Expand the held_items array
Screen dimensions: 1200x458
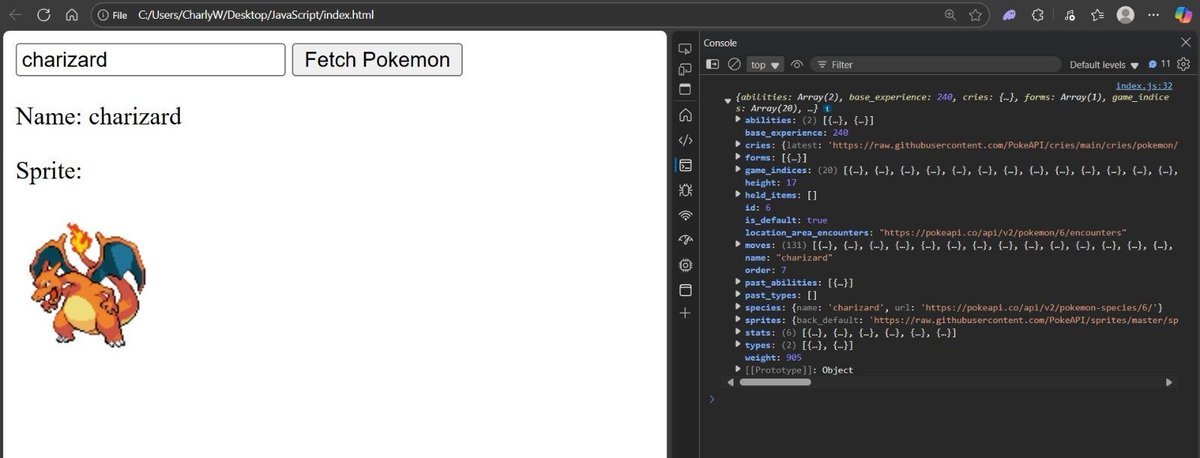coord(738,195)
